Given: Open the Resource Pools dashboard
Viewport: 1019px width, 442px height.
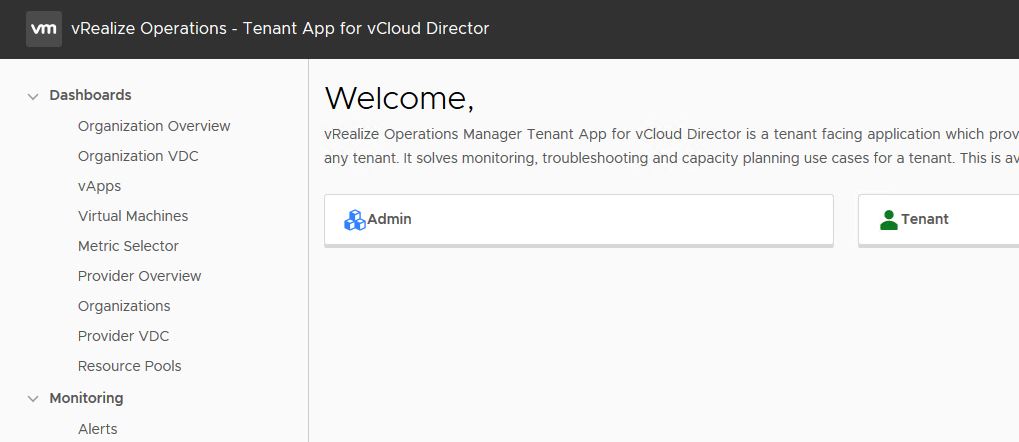Looking at the screenshot, I should [129, 366].
